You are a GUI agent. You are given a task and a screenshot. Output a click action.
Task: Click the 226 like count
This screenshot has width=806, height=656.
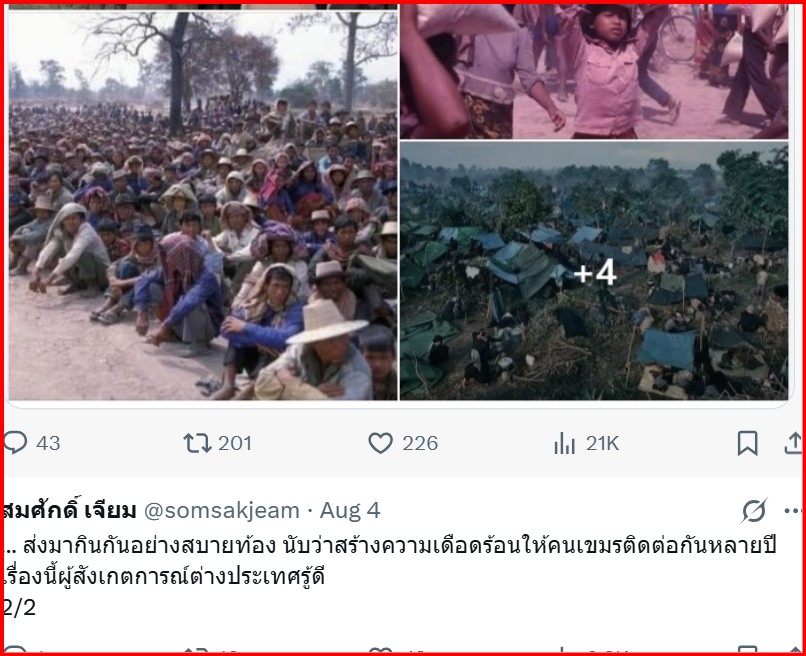(x=420, y=443)
